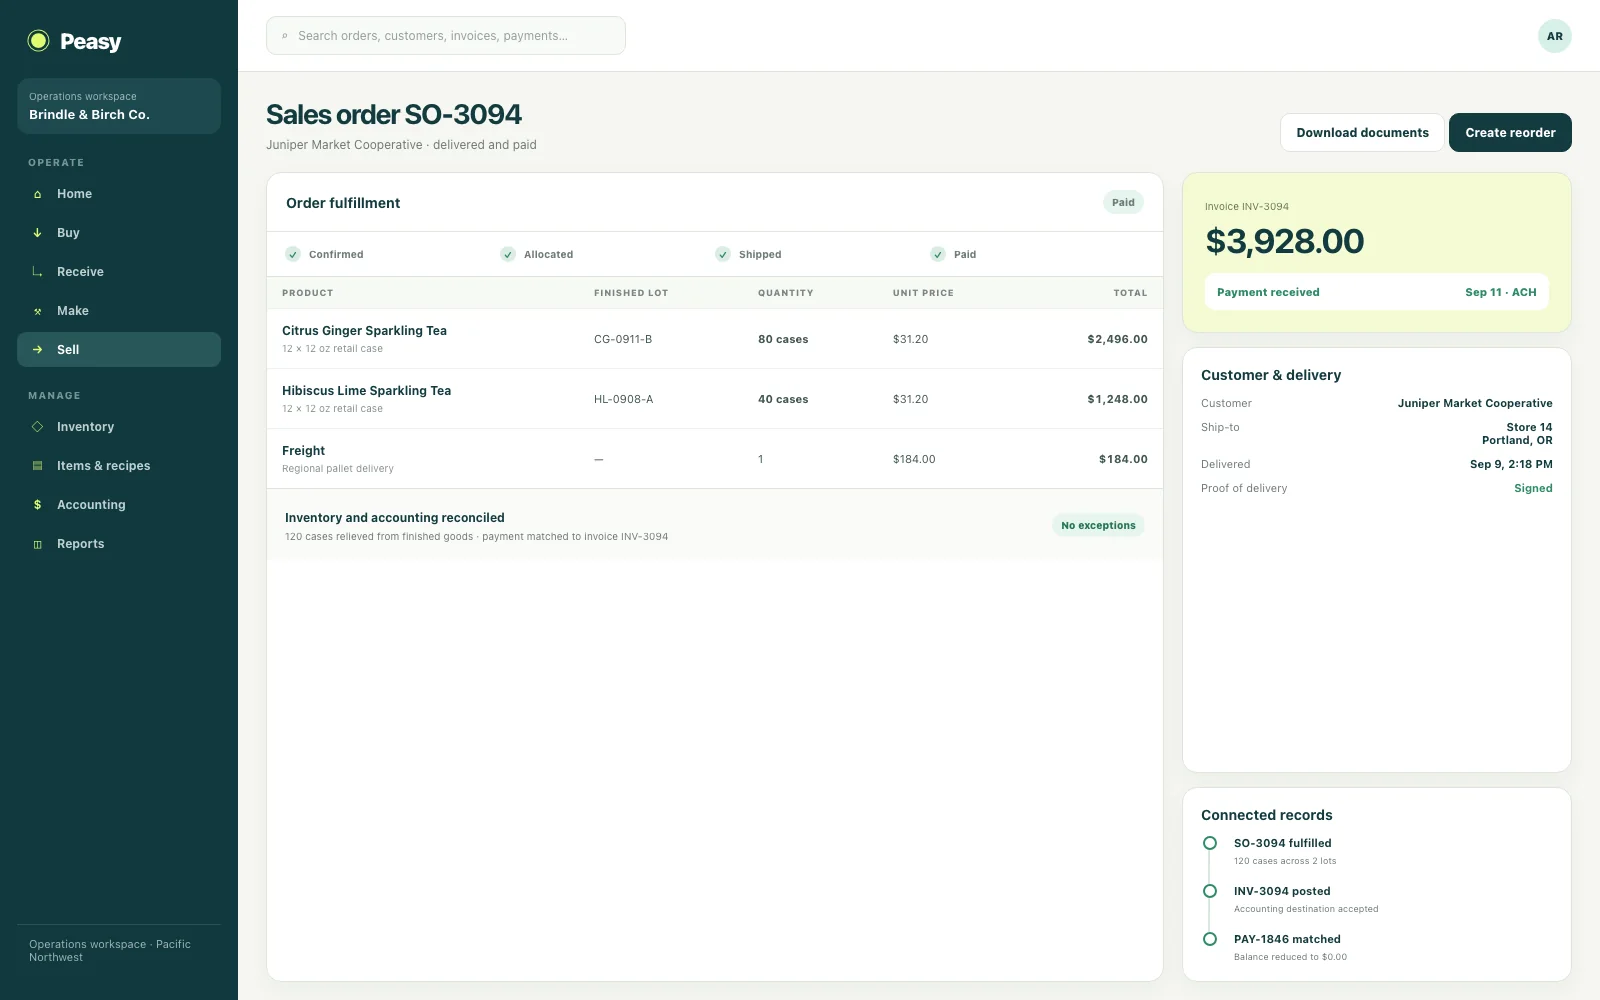Select the Freight line item

click(303, 451)
